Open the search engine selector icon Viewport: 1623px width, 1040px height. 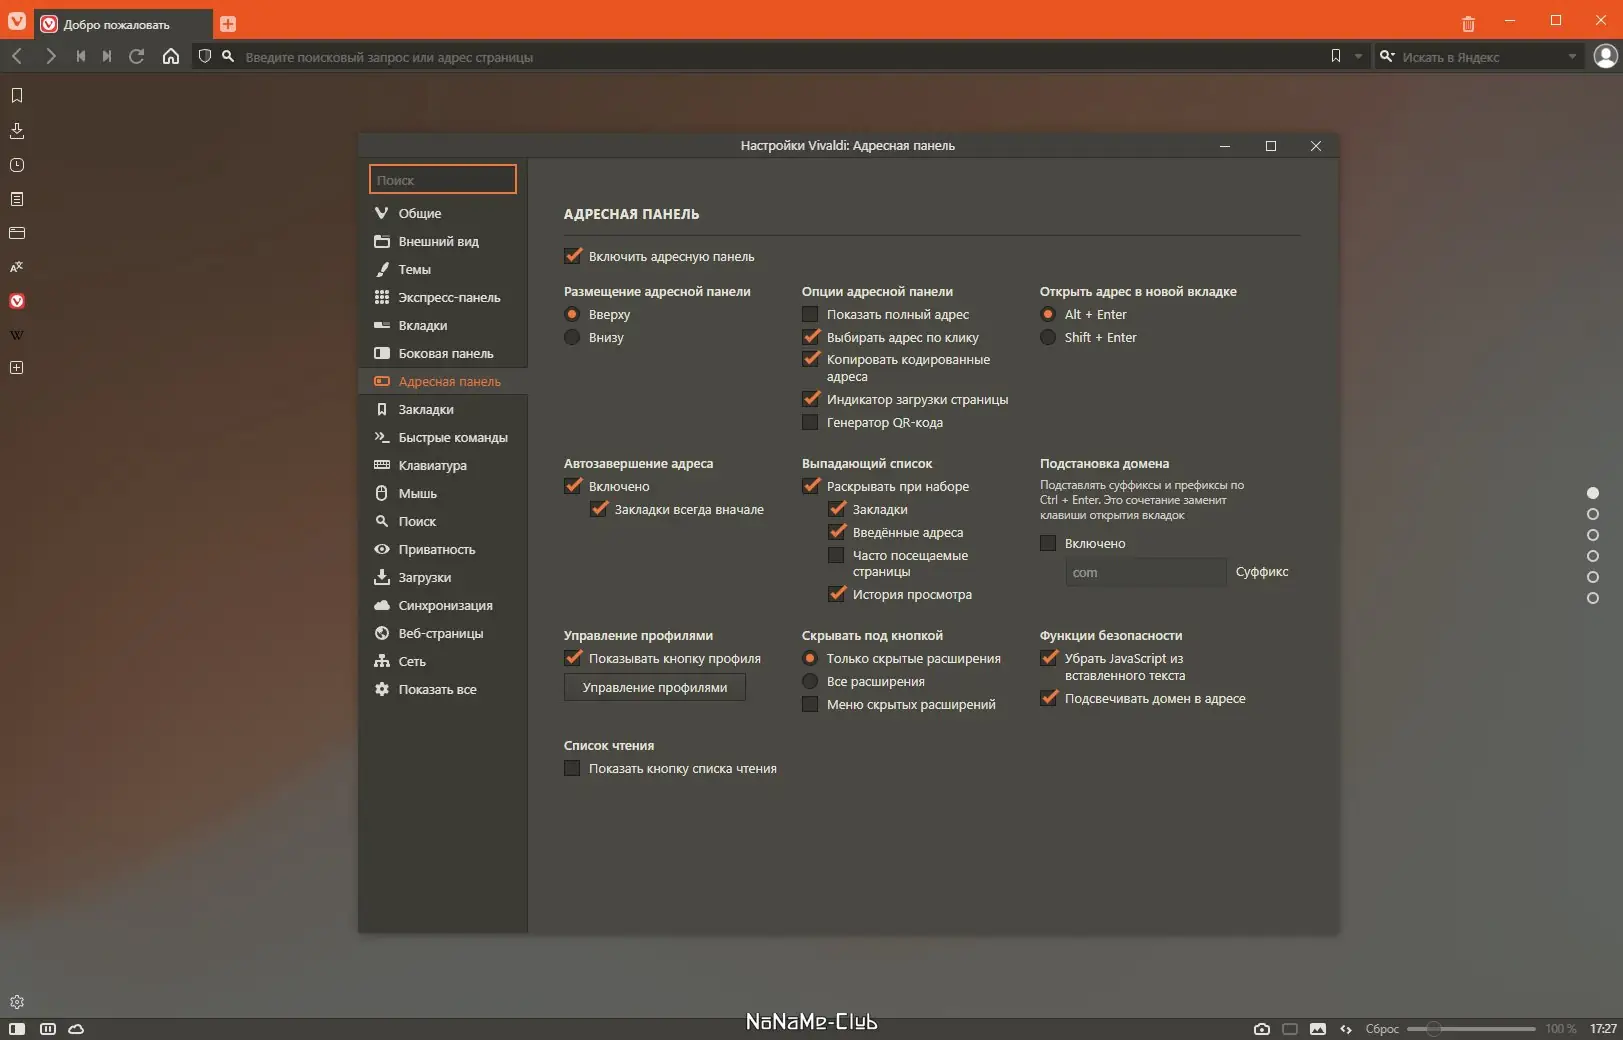pyautogui.click(x=1387, y=56)
